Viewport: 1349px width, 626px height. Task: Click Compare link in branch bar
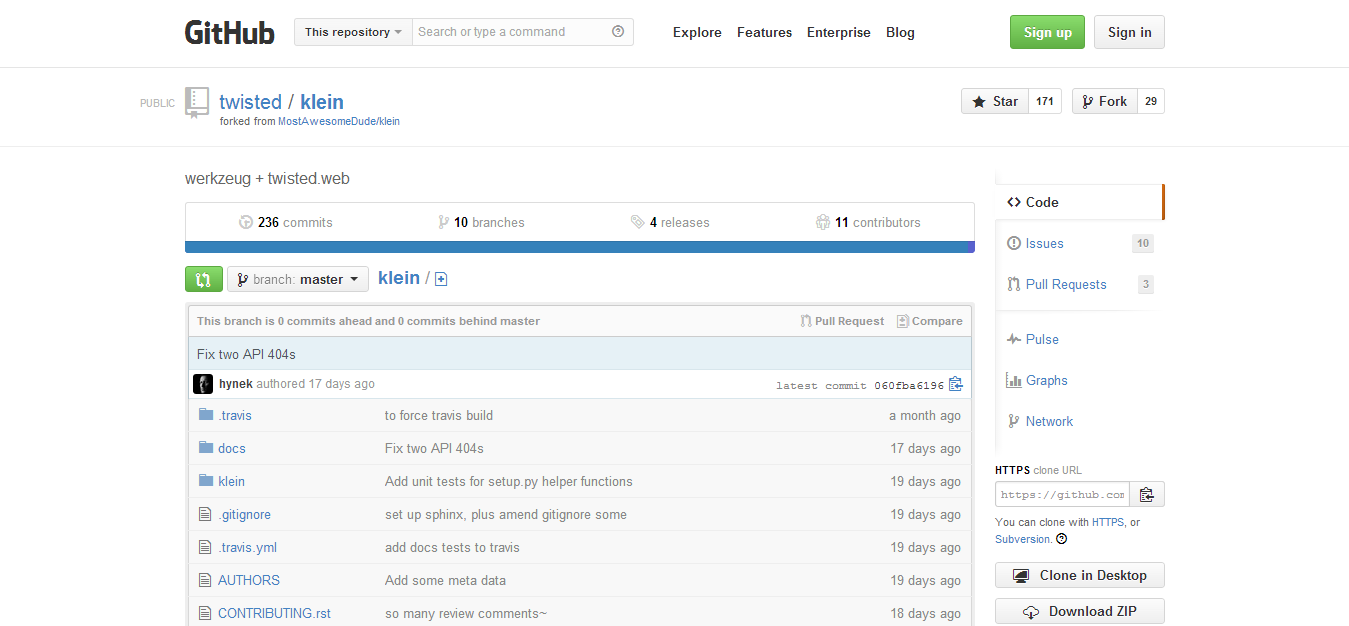click(930, 321)
